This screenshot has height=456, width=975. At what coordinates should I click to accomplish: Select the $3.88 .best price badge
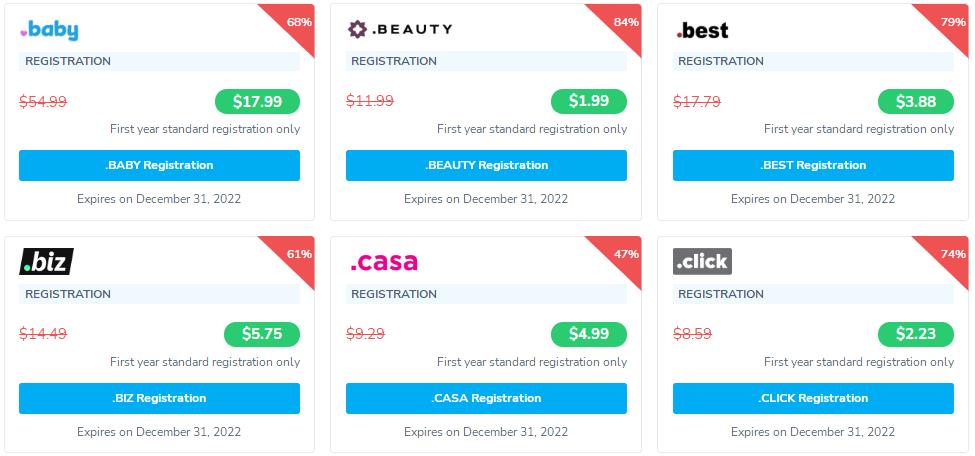coord(915,101)
